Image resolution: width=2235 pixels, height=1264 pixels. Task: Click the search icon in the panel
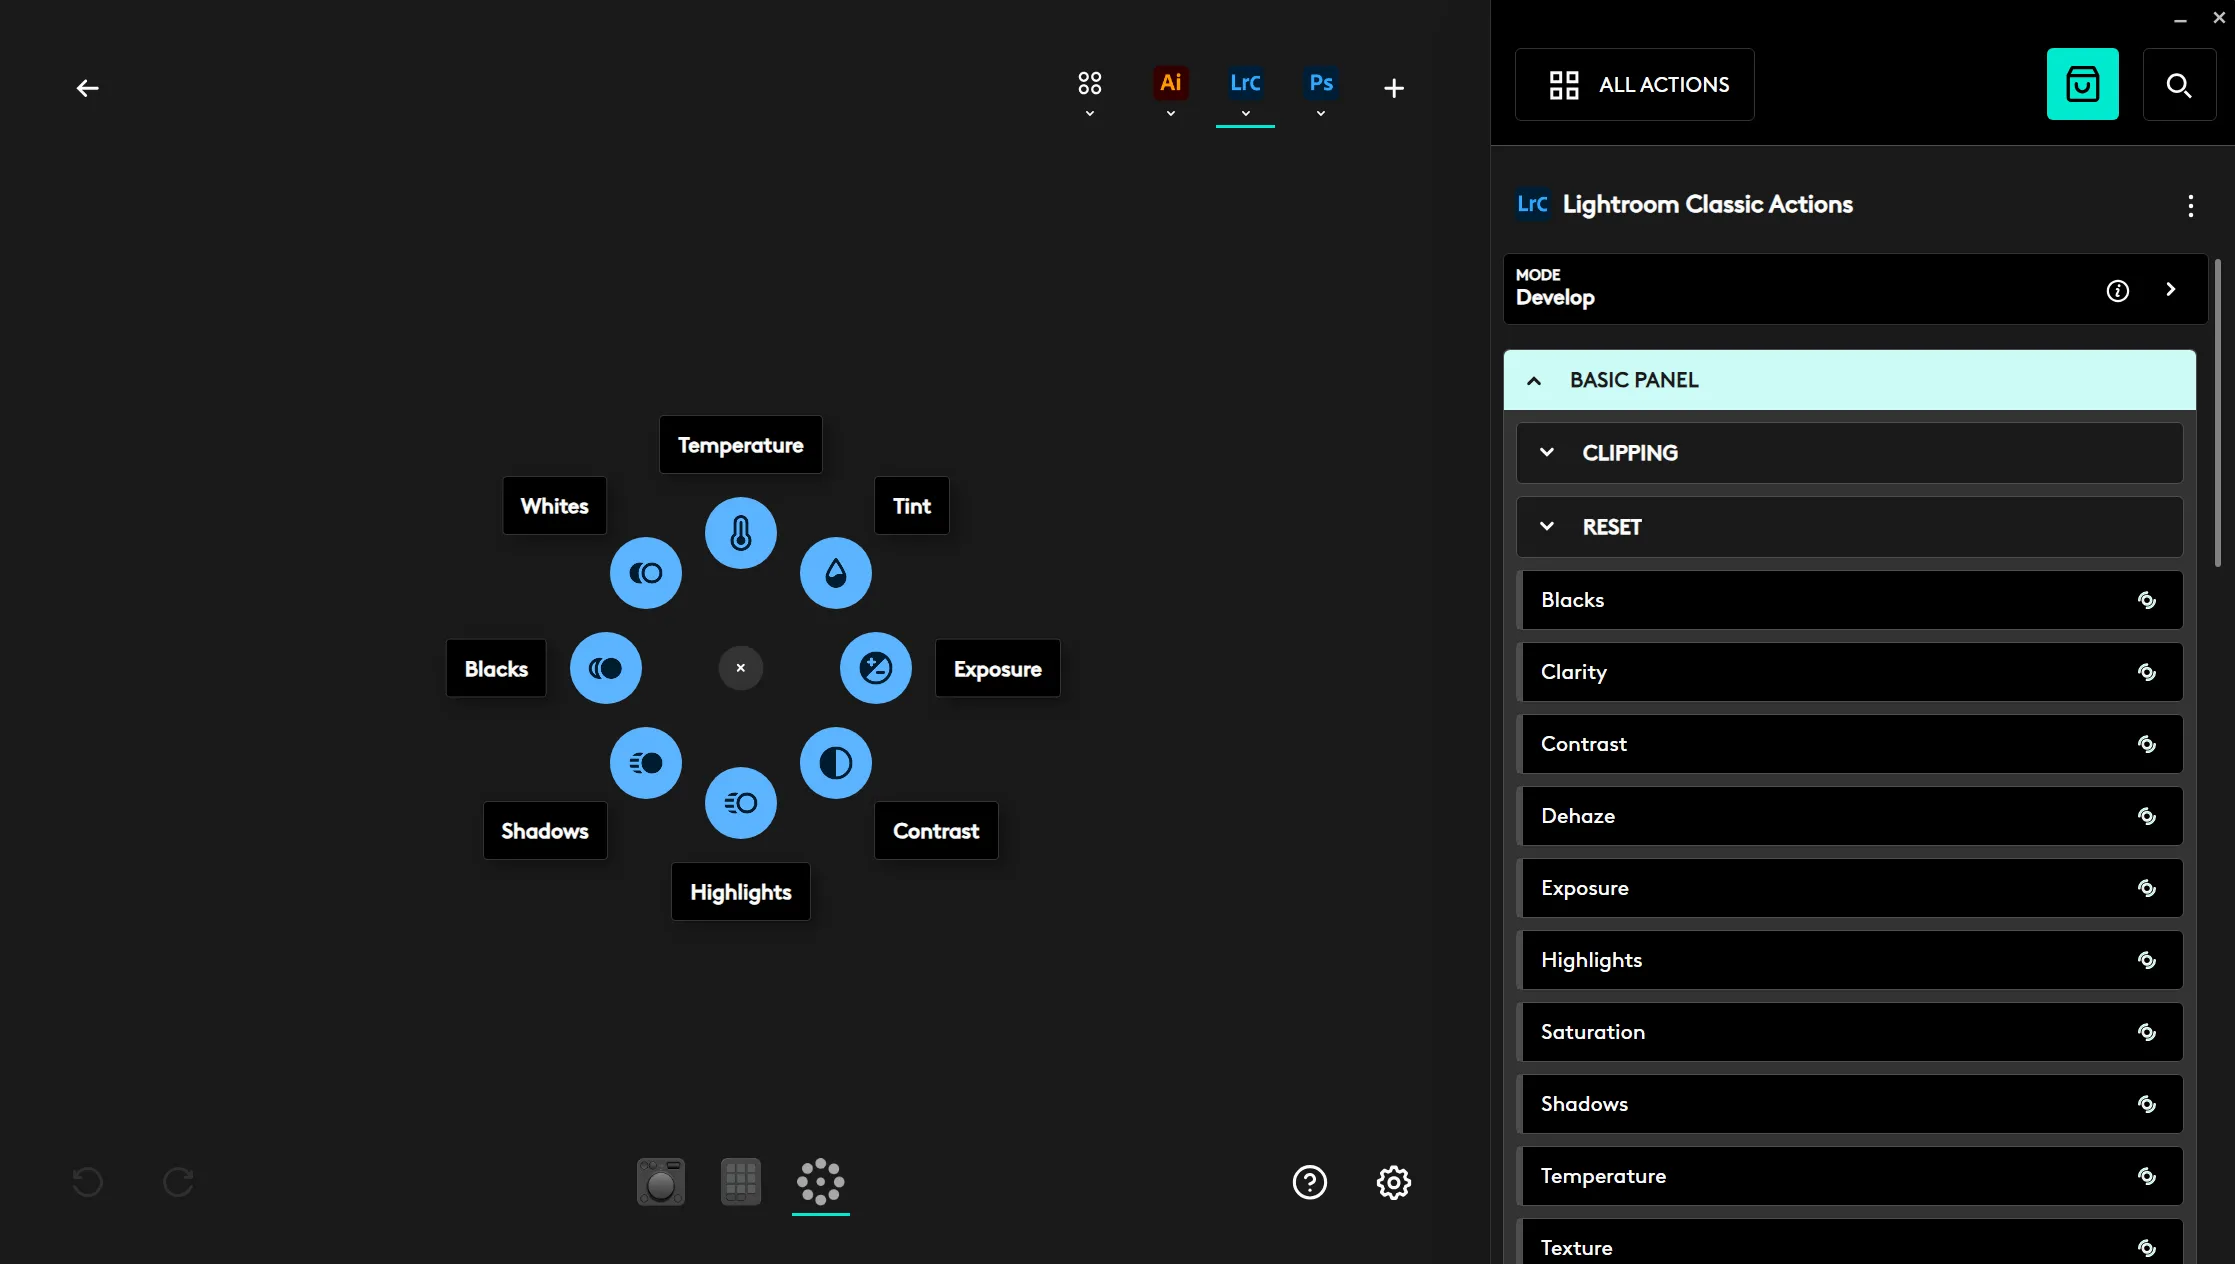click(2180, 85)
